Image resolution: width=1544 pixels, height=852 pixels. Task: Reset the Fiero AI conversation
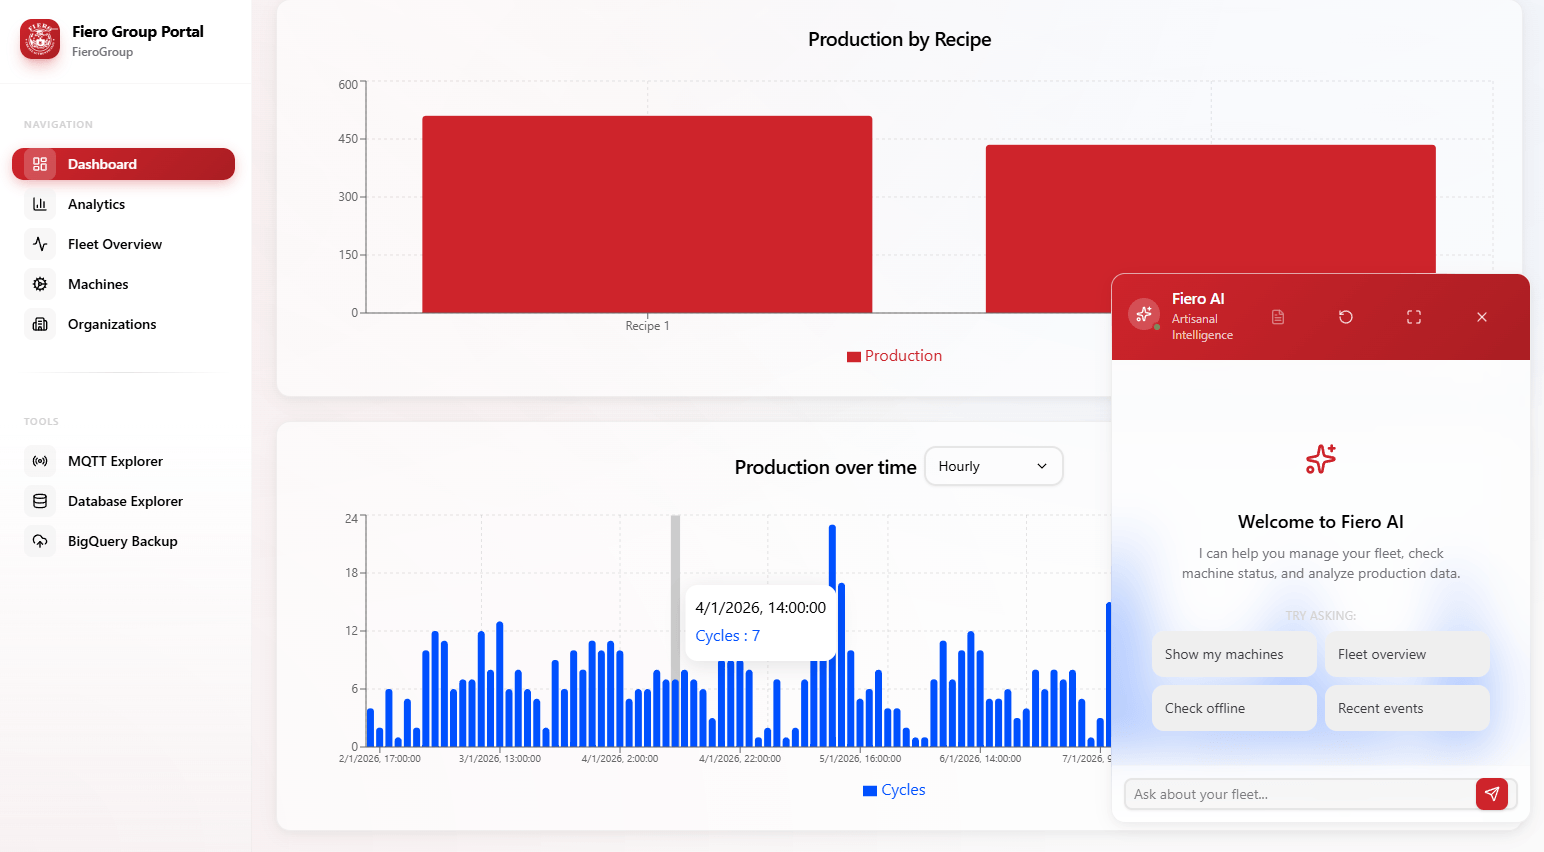click(x=1345, y=316)
